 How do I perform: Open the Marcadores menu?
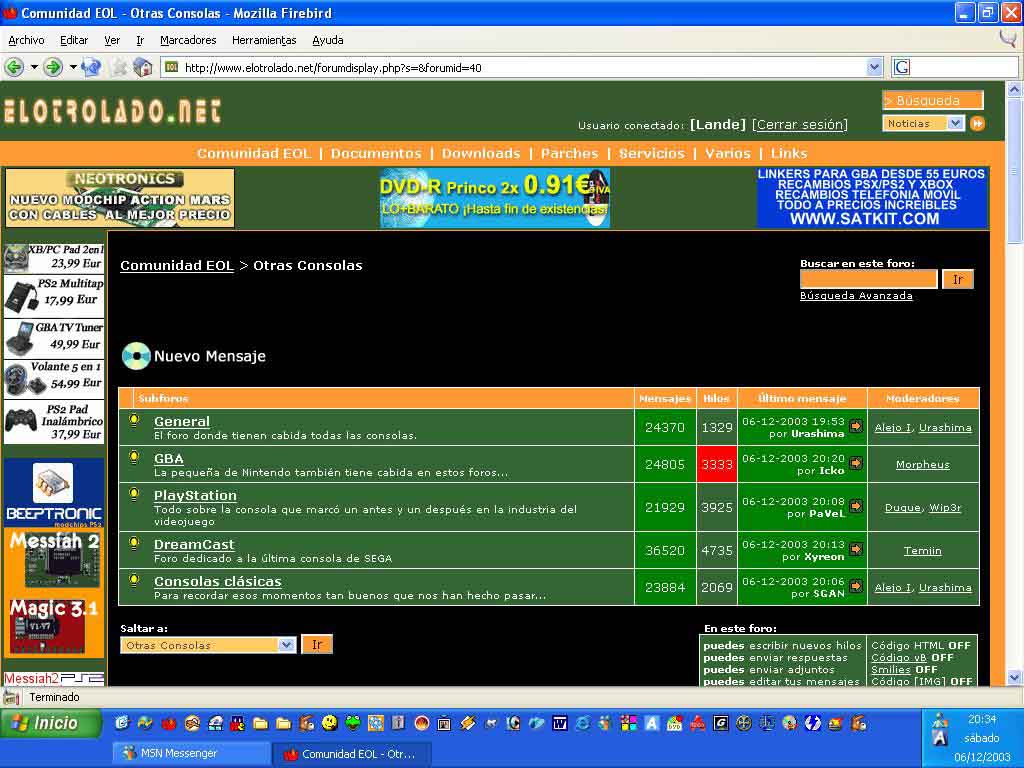[188, 40]
